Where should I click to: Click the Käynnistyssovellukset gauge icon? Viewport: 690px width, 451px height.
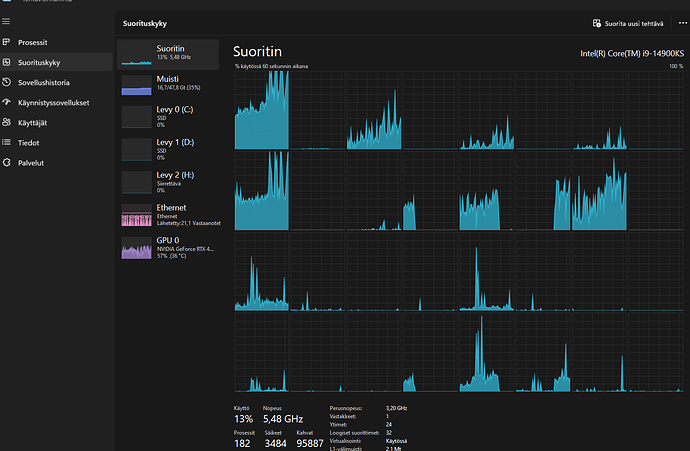click(x=8, y=103)
